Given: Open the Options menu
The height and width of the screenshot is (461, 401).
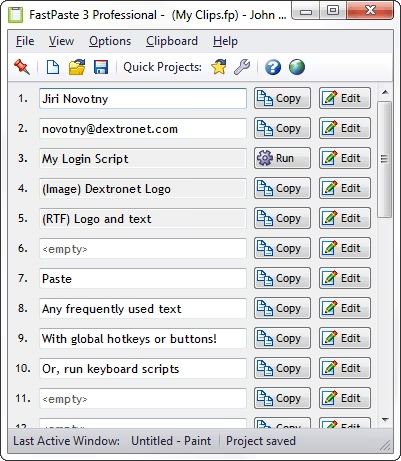Looking at the screenshot, I should pyautogui.click(x=110, y=41).
